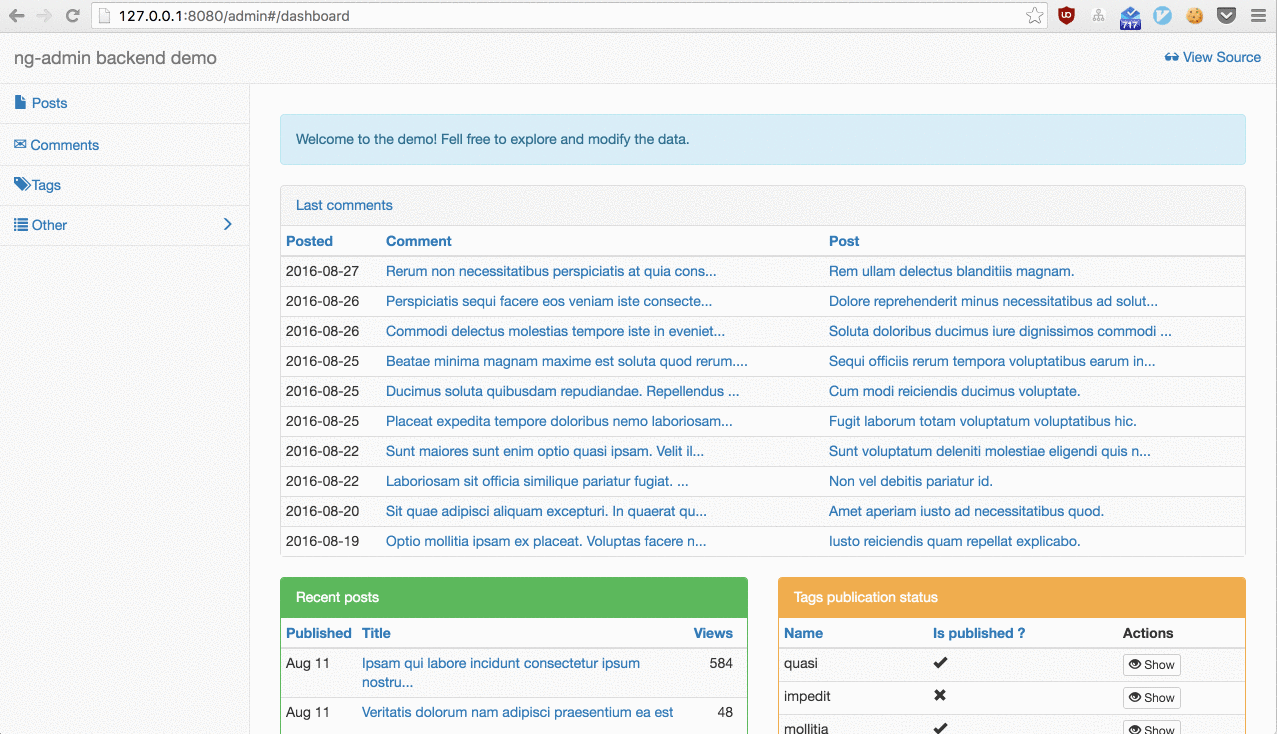Expand the Other menu chevron

tap(227, 224)
